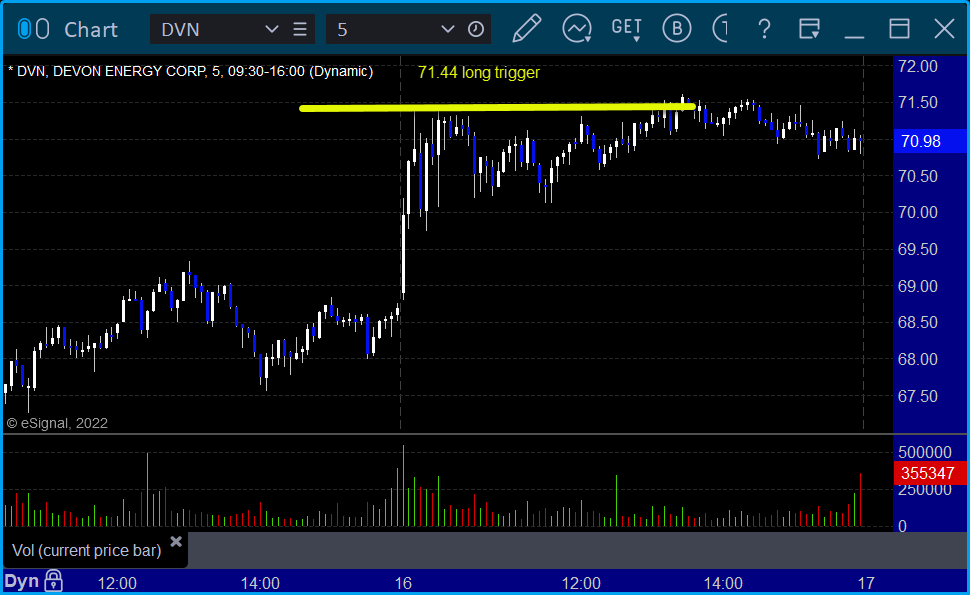Click the 69.00 price axis label
The image size is (970, 595).
click(917, 286)
